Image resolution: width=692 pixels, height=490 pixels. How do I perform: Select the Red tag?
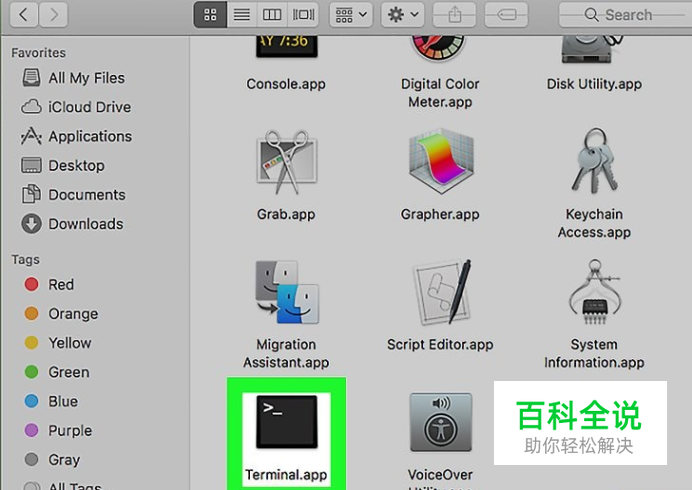coord(49,284)
